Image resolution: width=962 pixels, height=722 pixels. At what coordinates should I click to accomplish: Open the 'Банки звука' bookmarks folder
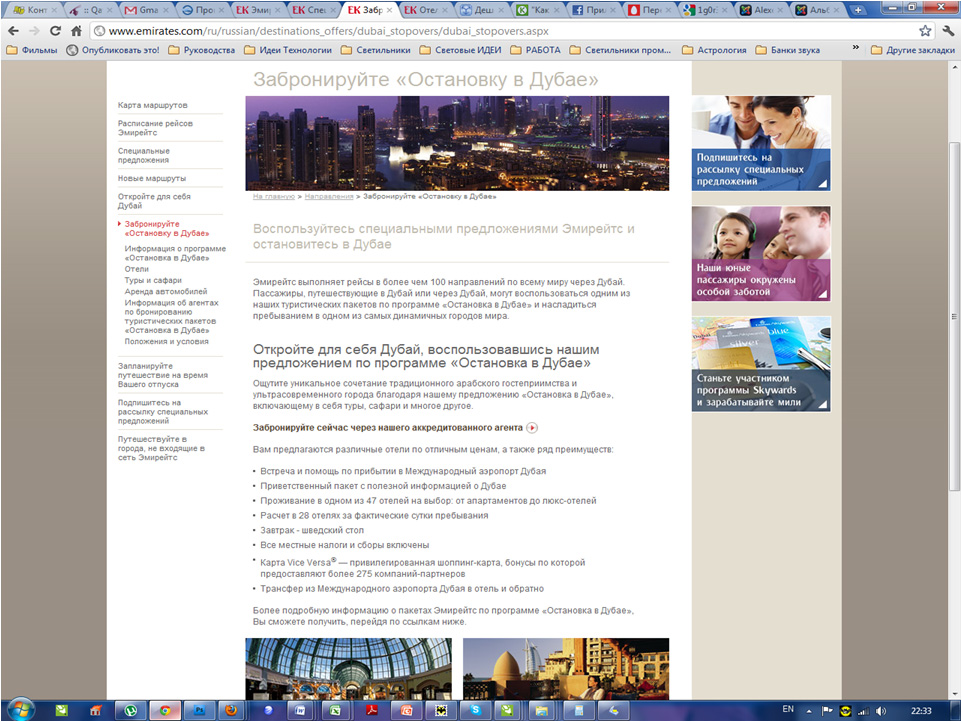coord(788,50)
